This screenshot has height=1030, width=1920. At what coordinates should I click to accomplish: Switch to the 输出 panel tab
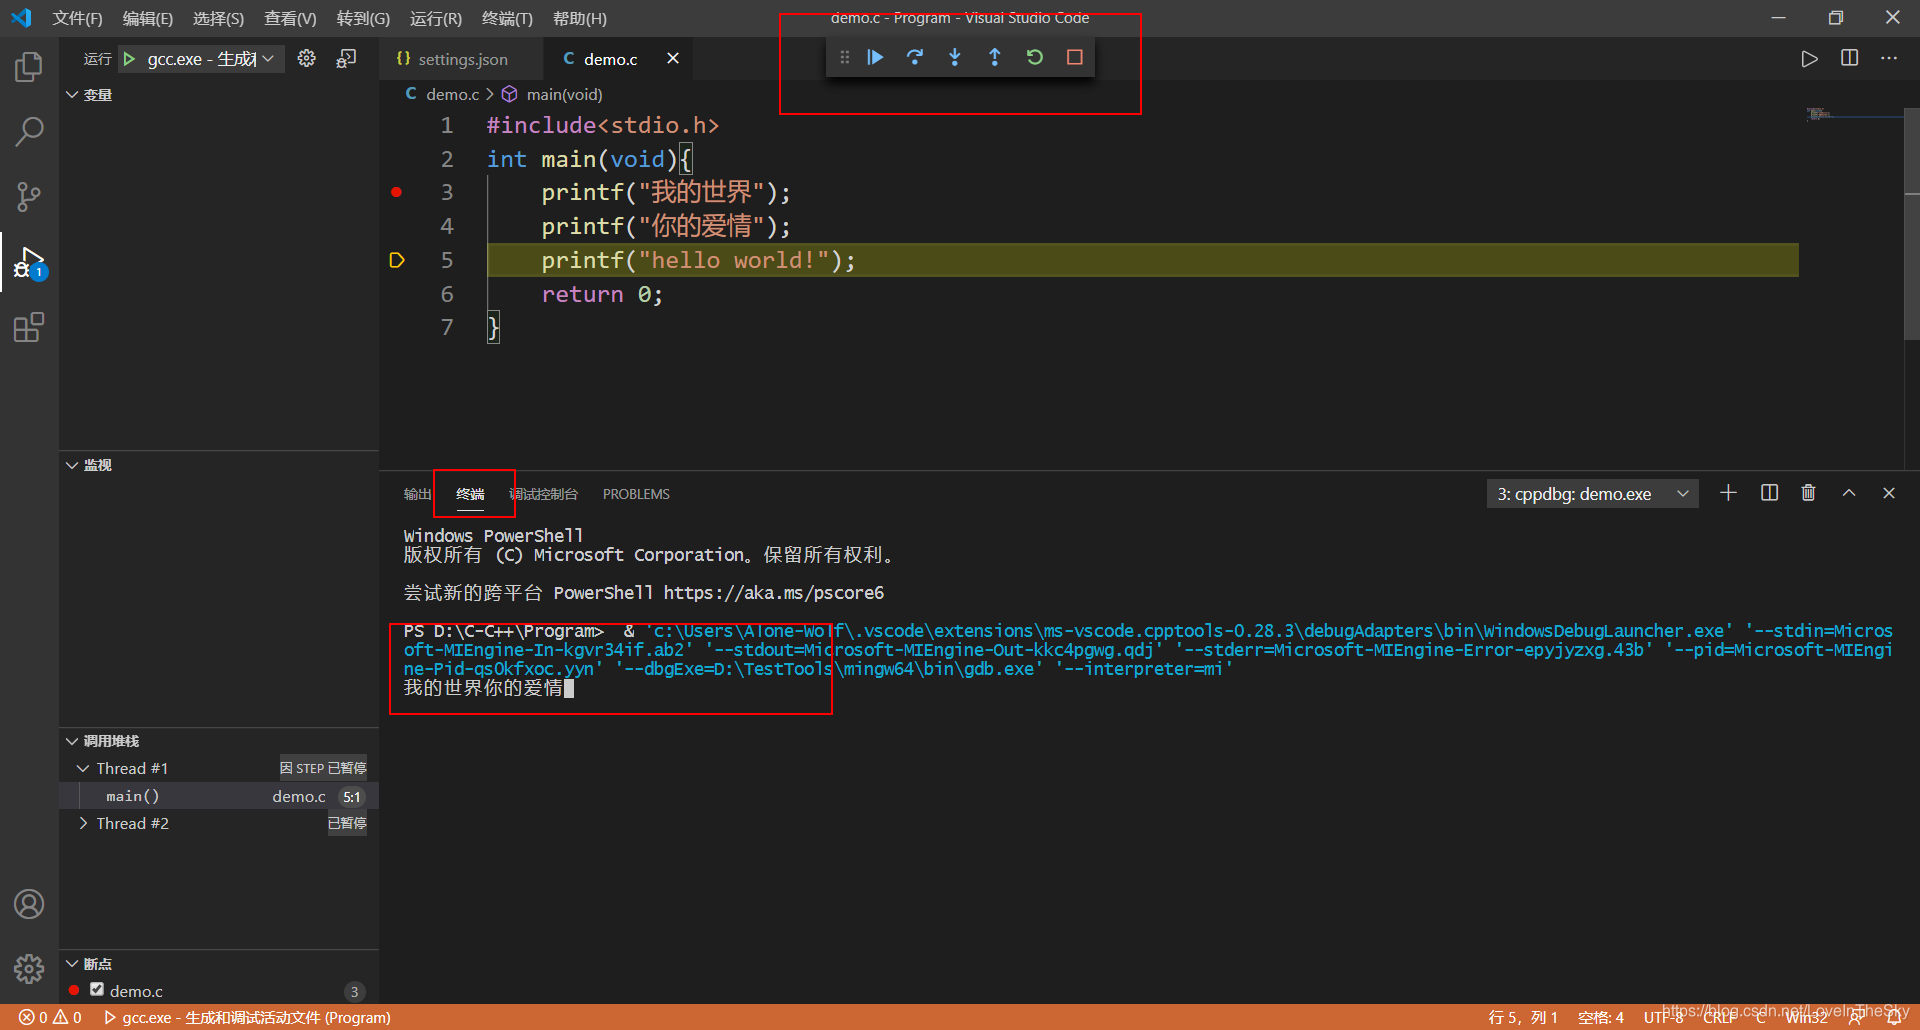coord(418,494)
